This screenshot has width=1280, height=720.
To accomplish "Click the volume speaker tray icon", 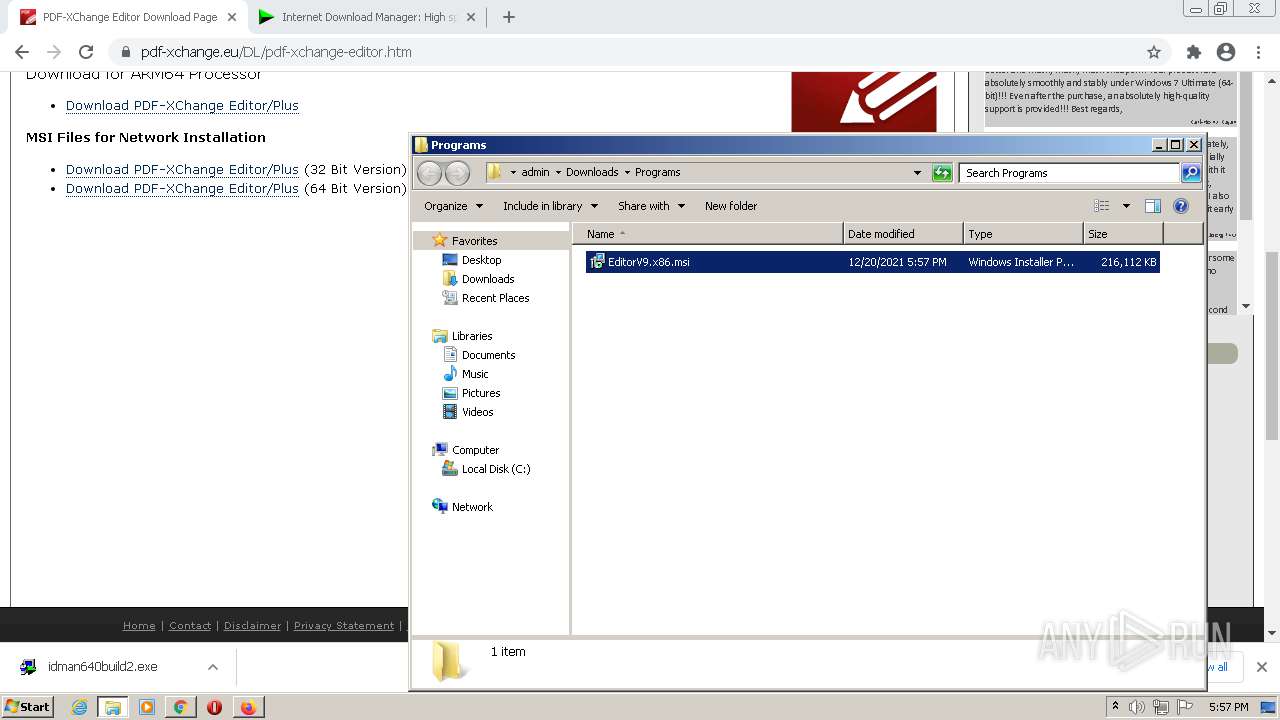I will coord(1137,707).
